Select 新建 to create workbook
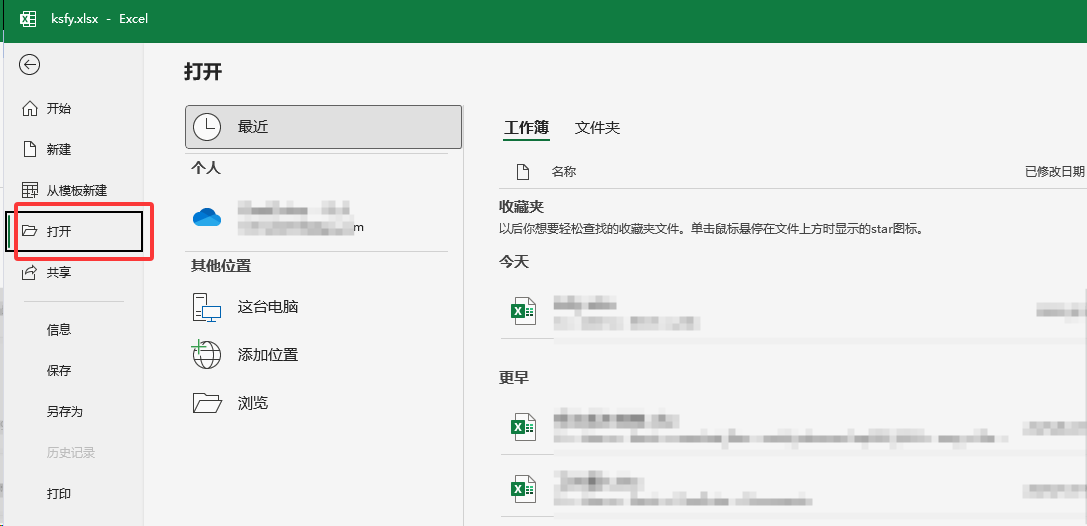 click(58, 150)
